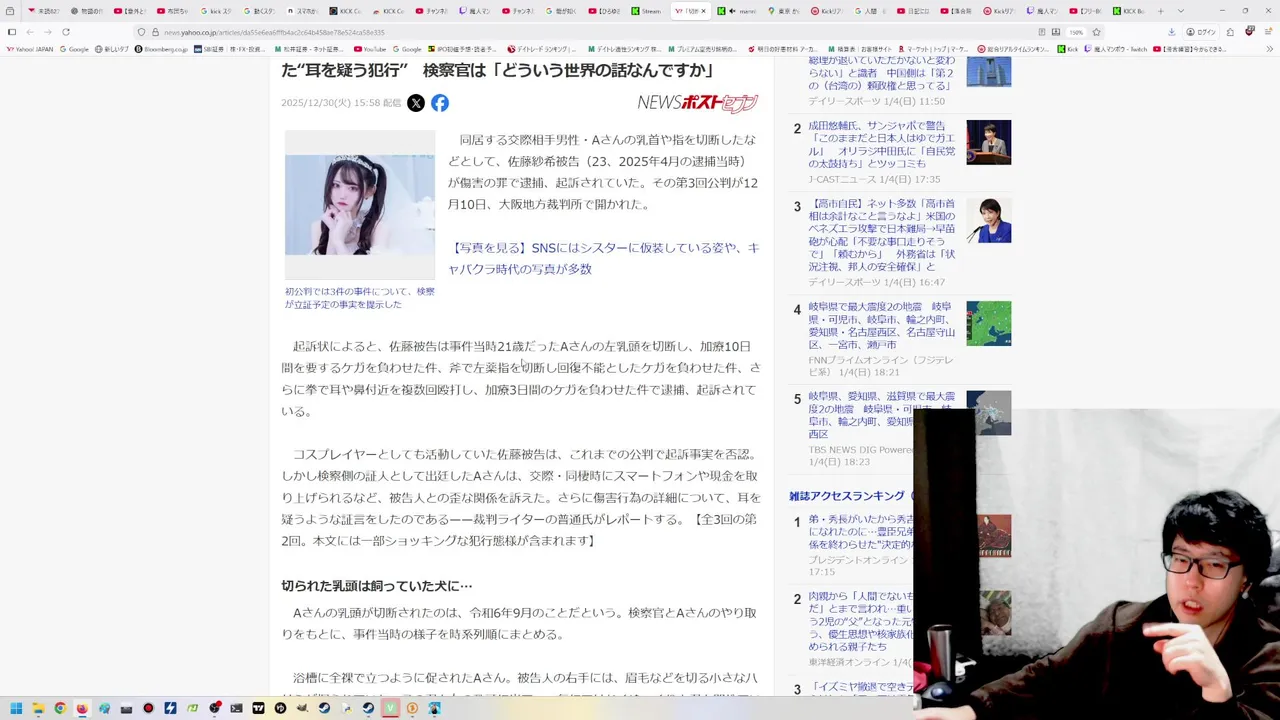1280x720 pixels.
Task: Open the Yahoo! JAPAN bookmark
Action: tap(30, 48)
